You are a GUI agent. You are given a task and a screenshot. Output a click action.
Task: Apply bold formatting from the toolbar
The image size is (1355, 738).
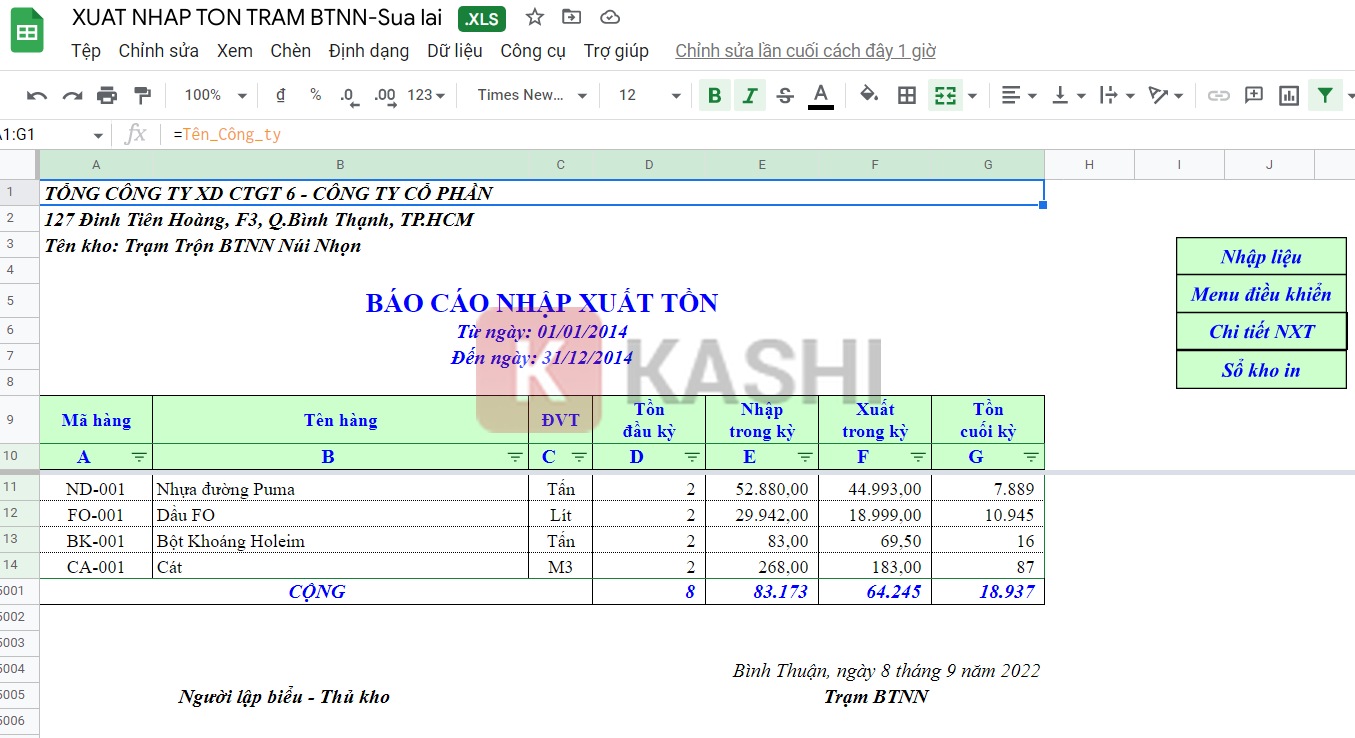tap(714, 94)
